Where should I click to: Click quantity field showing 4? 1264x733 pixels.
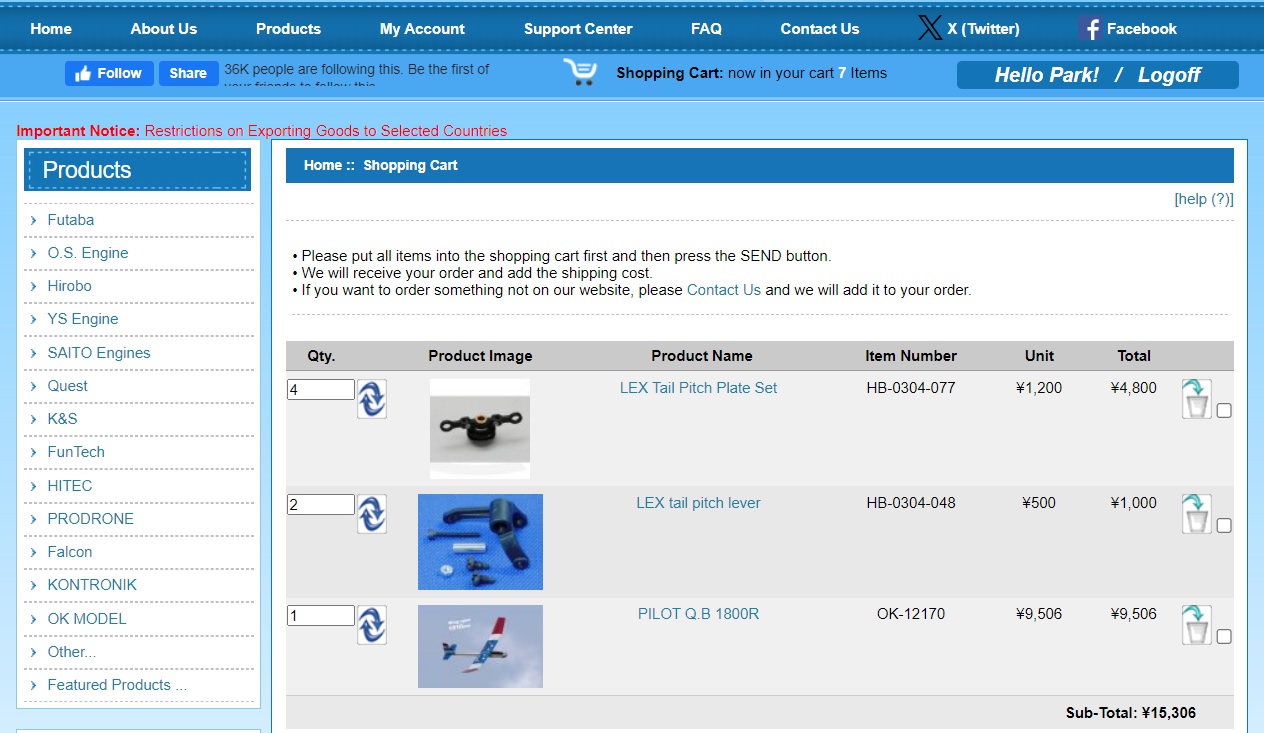pos(320,390)
